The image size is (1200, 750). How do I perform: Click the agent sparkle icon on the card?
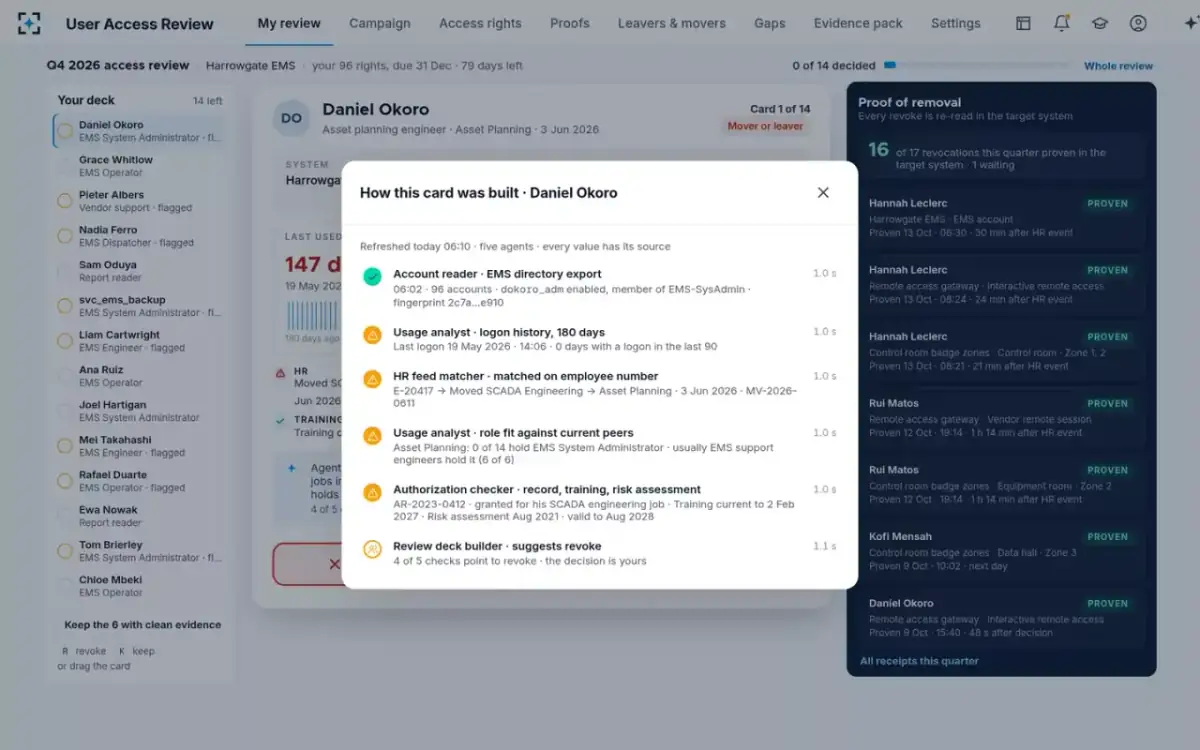click(x=292, y=467)
